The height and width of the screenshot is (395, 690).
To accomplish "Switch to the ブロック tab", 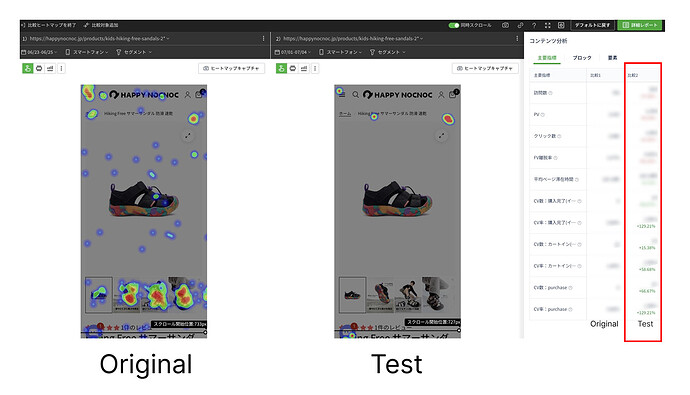I will coord(582,58).
